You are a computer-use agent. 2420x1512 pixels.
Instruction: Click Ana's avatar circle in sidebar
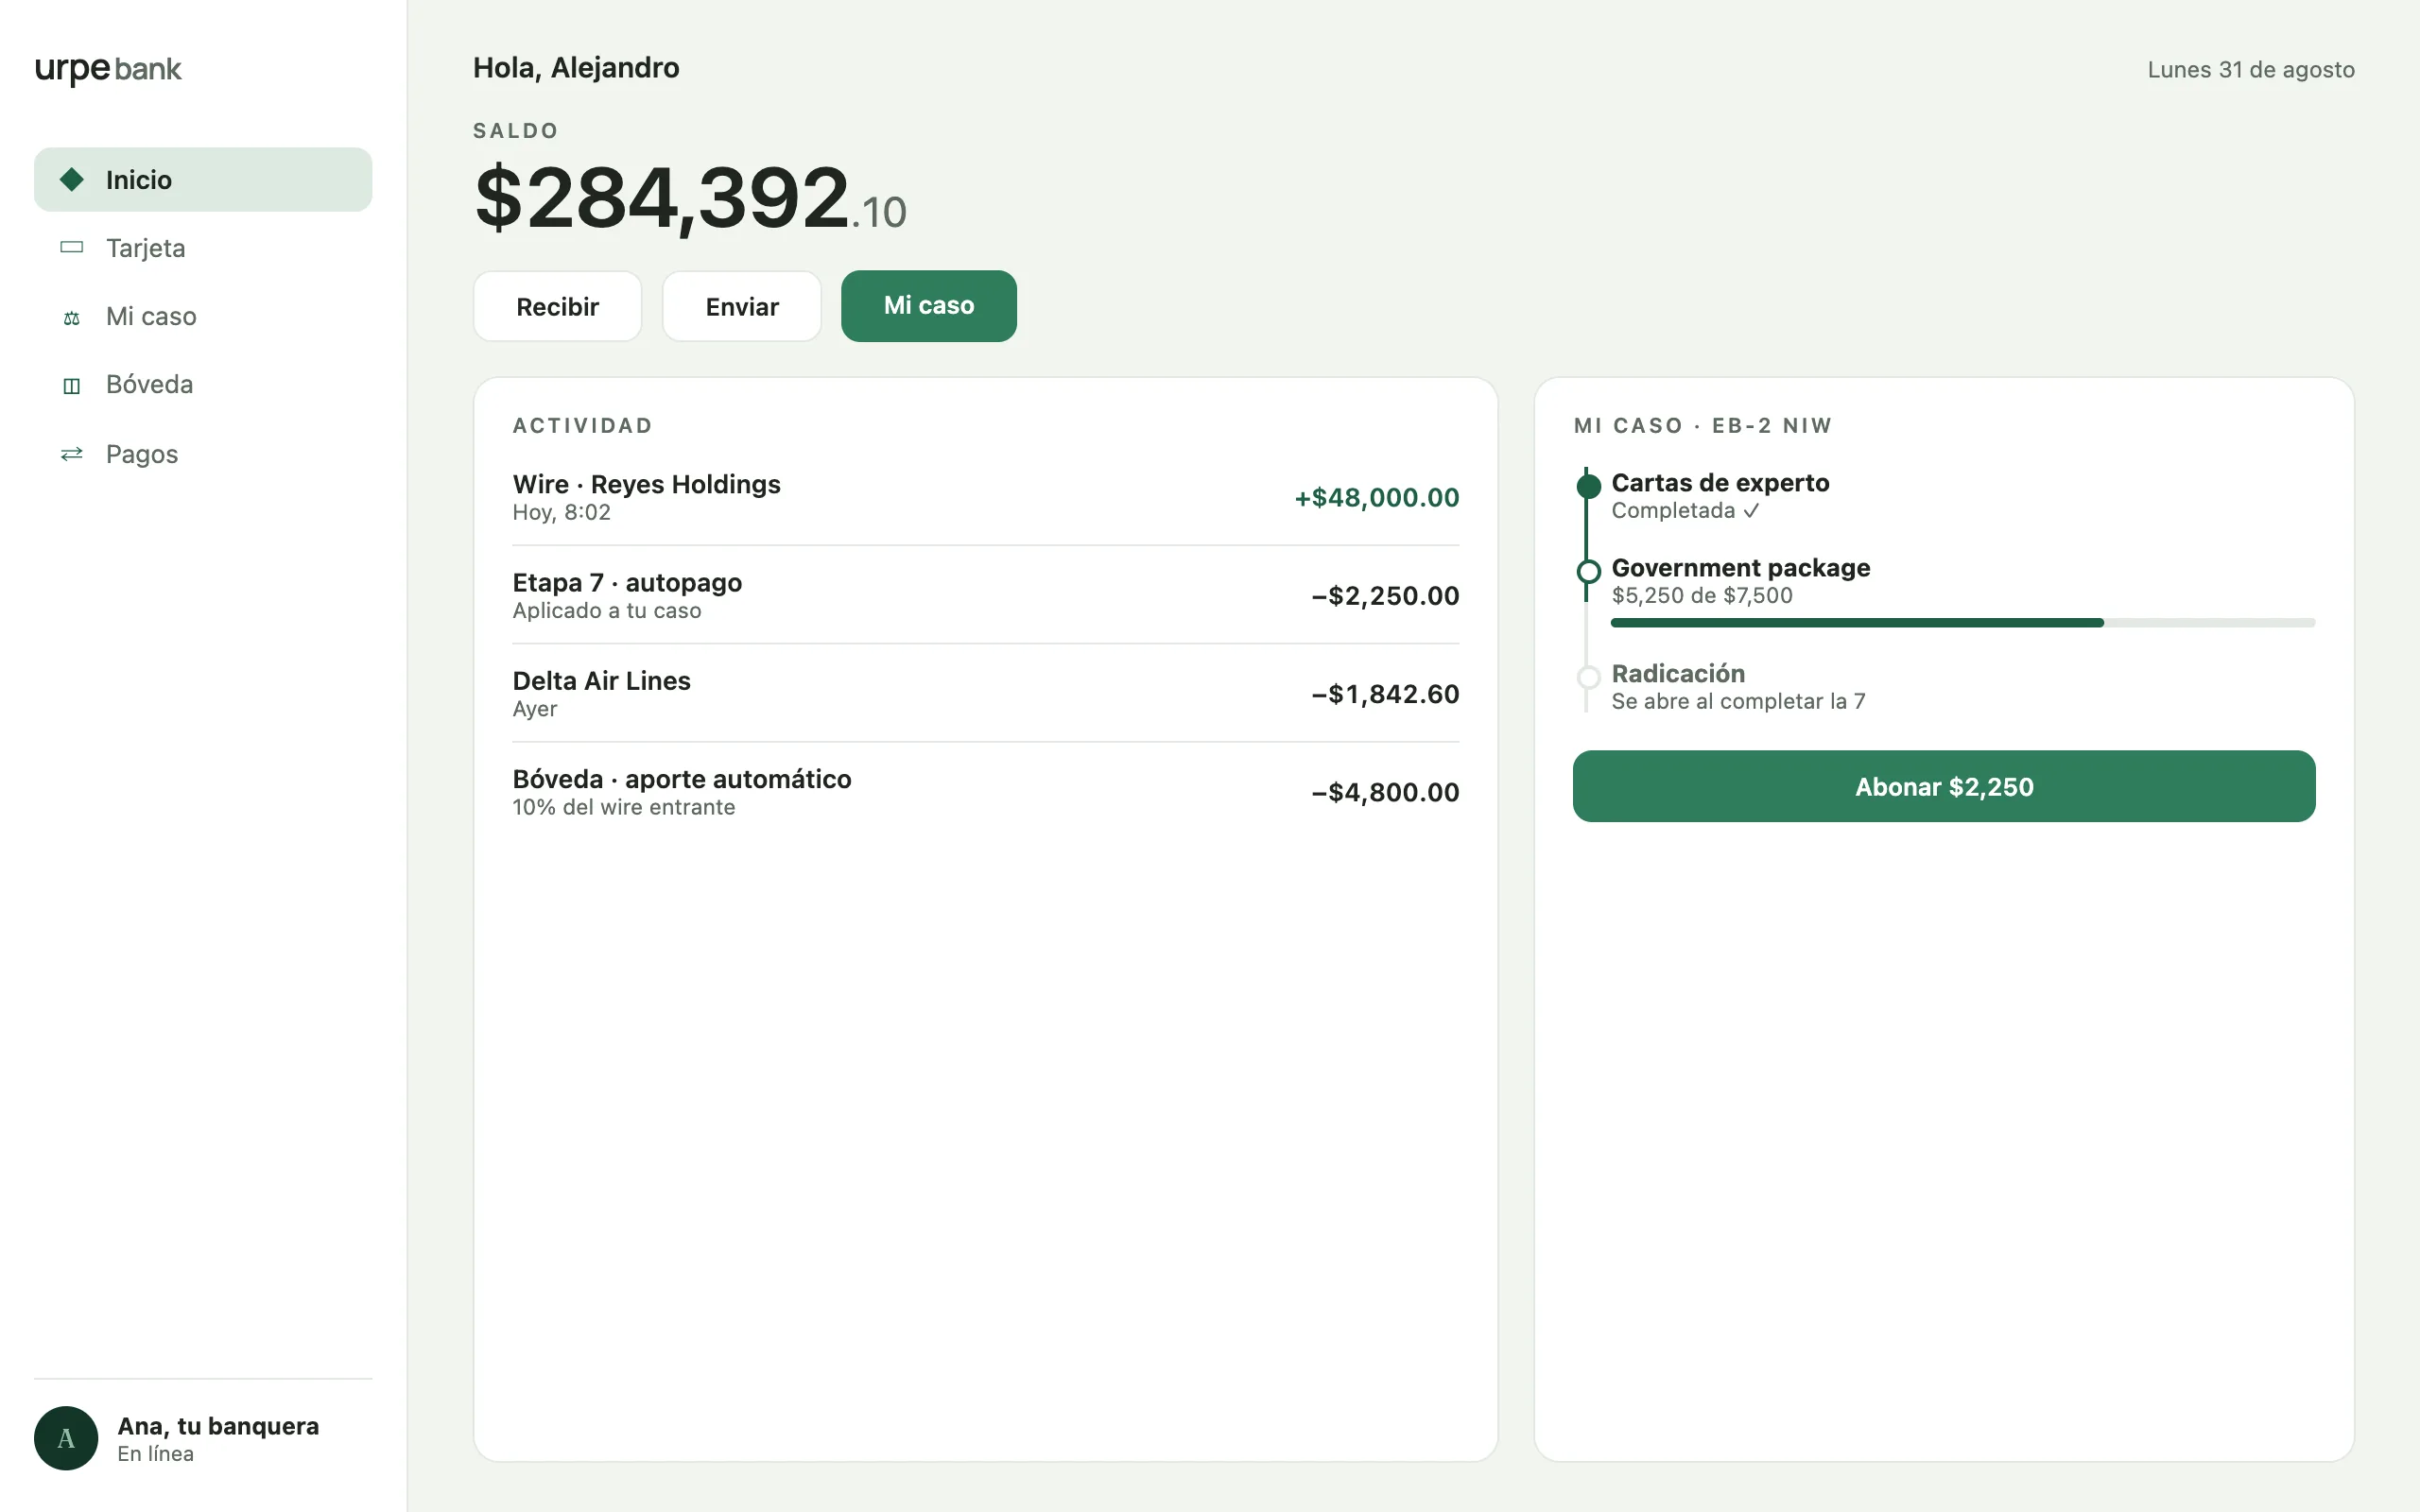pyautogui.click(x=66, y=1438)
